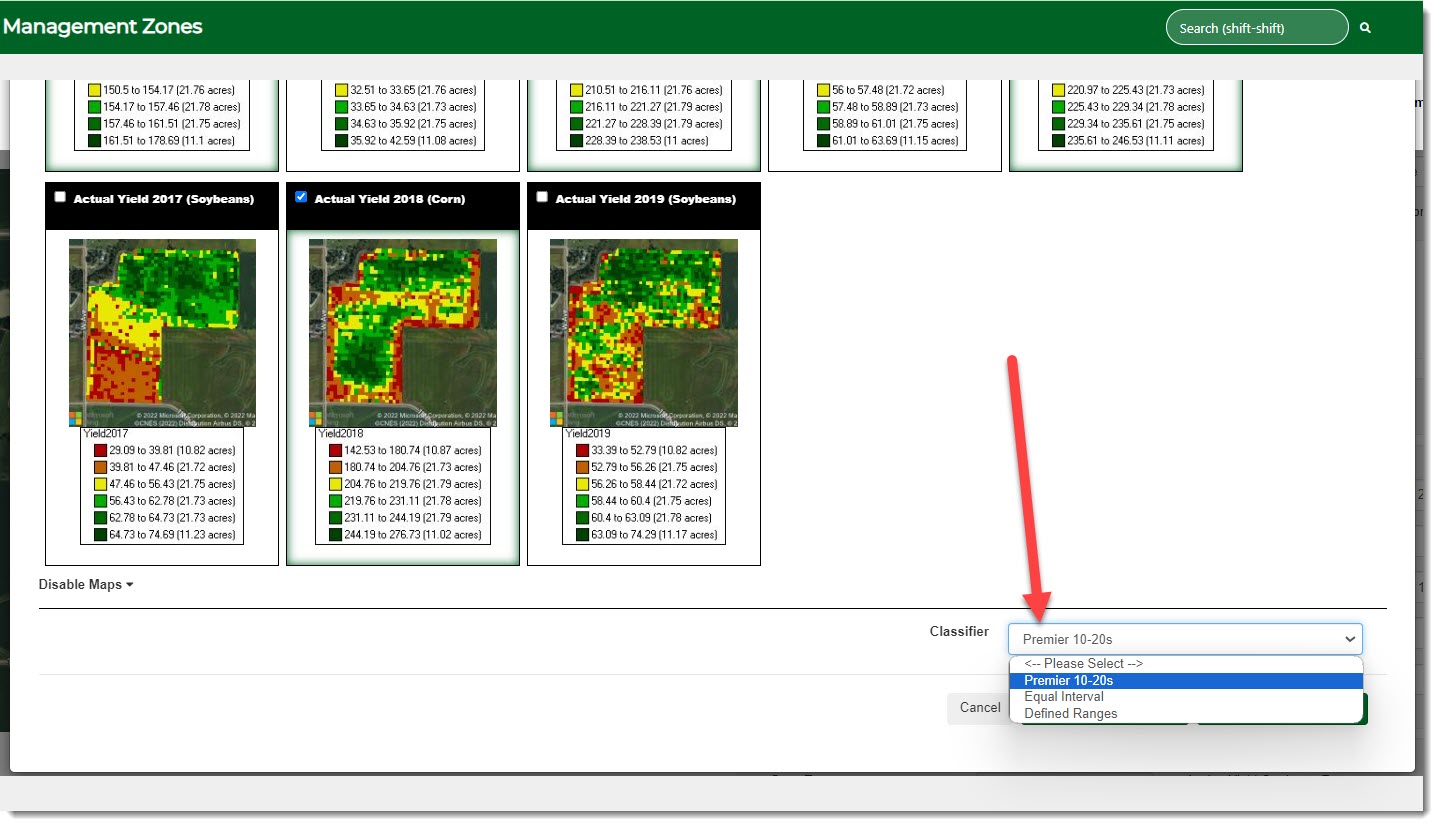This screenshot has height=826, width=1438.
Task: Click the Management Zones header title
Action: 102,27
